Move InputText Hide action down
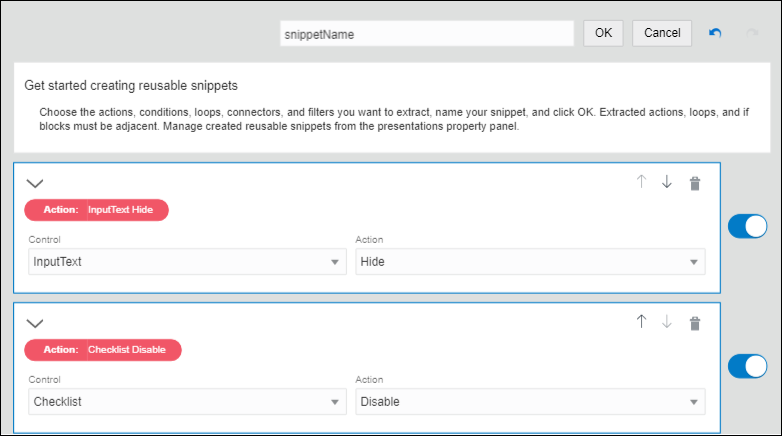782x436 pixels. tap(667, 182)
